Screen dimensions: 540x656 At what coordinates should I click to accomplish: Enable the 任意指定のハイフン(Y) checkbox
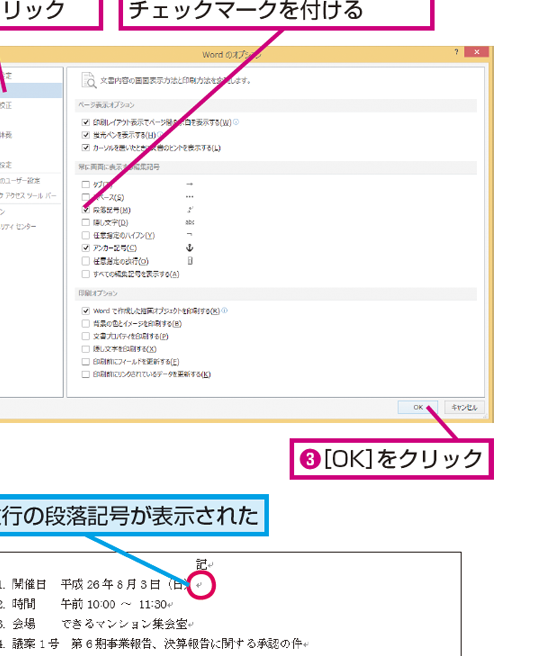tap(86, 235)
